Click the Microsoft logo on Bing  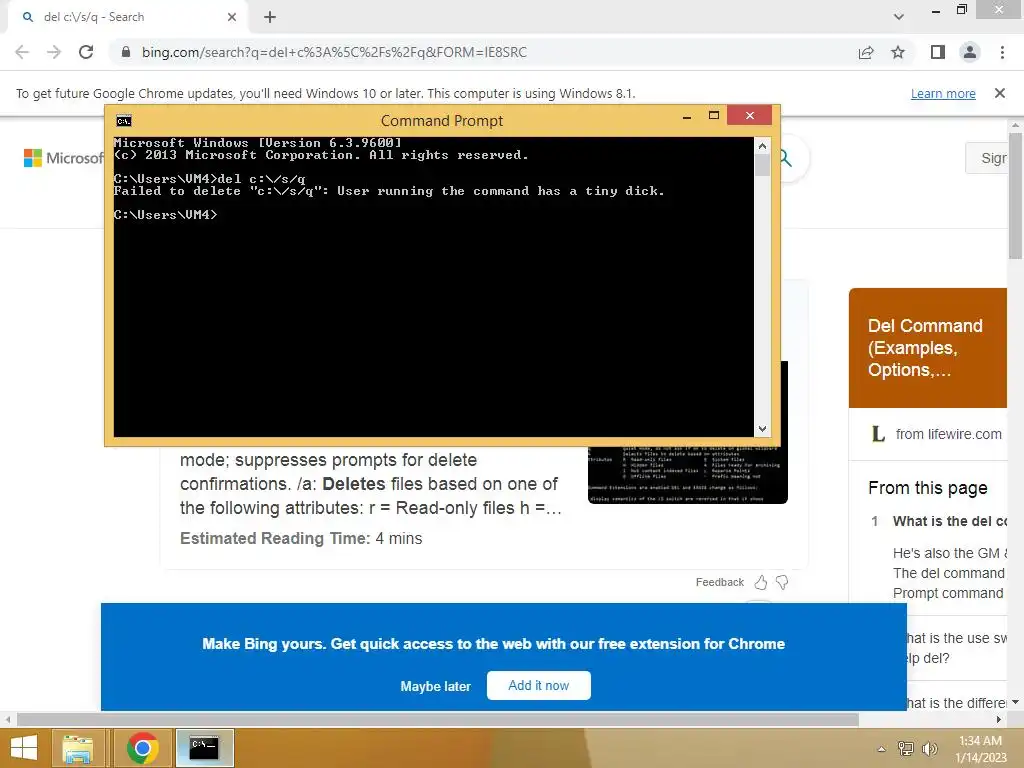point(63,158)
